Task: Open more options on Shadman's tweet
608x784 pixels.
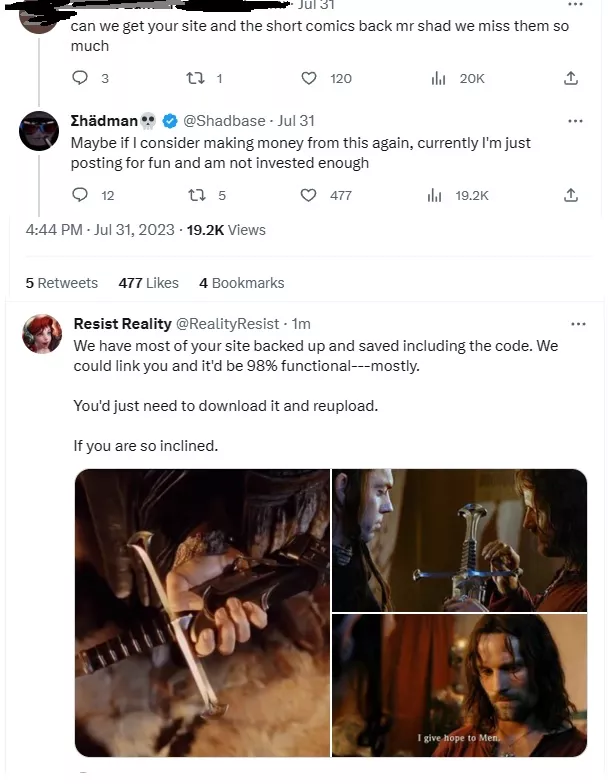Action: [575, 121]
